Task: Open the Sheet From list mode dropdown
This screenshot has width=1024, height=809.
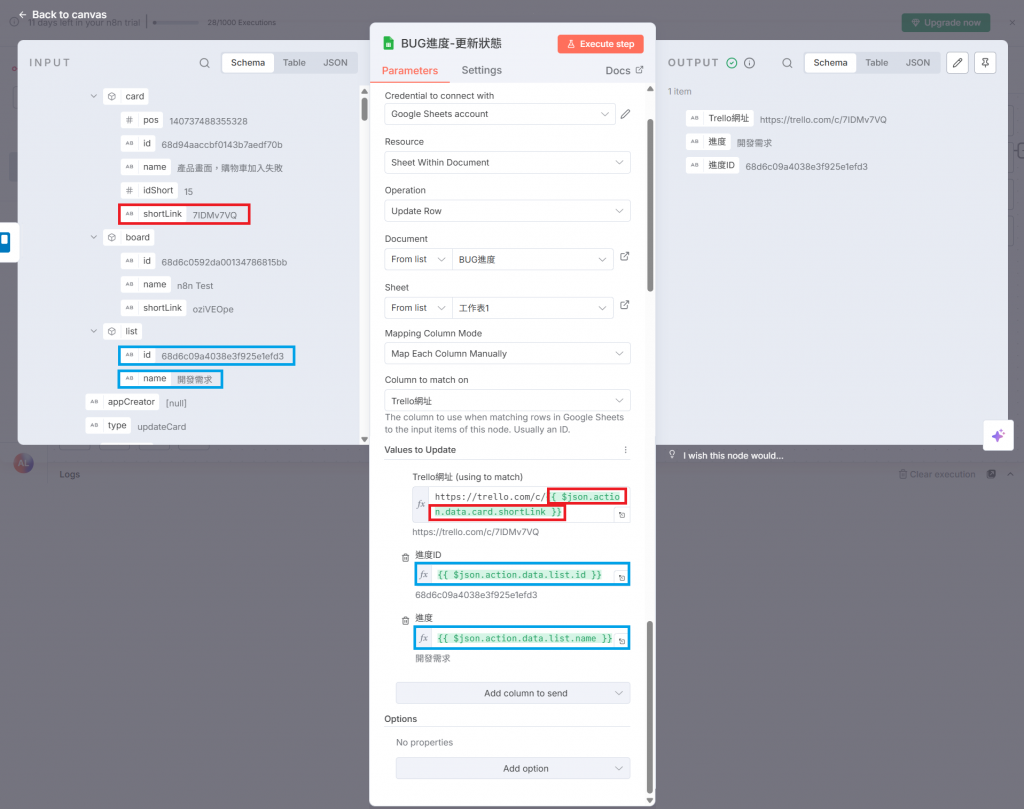Action: point(418,308)
